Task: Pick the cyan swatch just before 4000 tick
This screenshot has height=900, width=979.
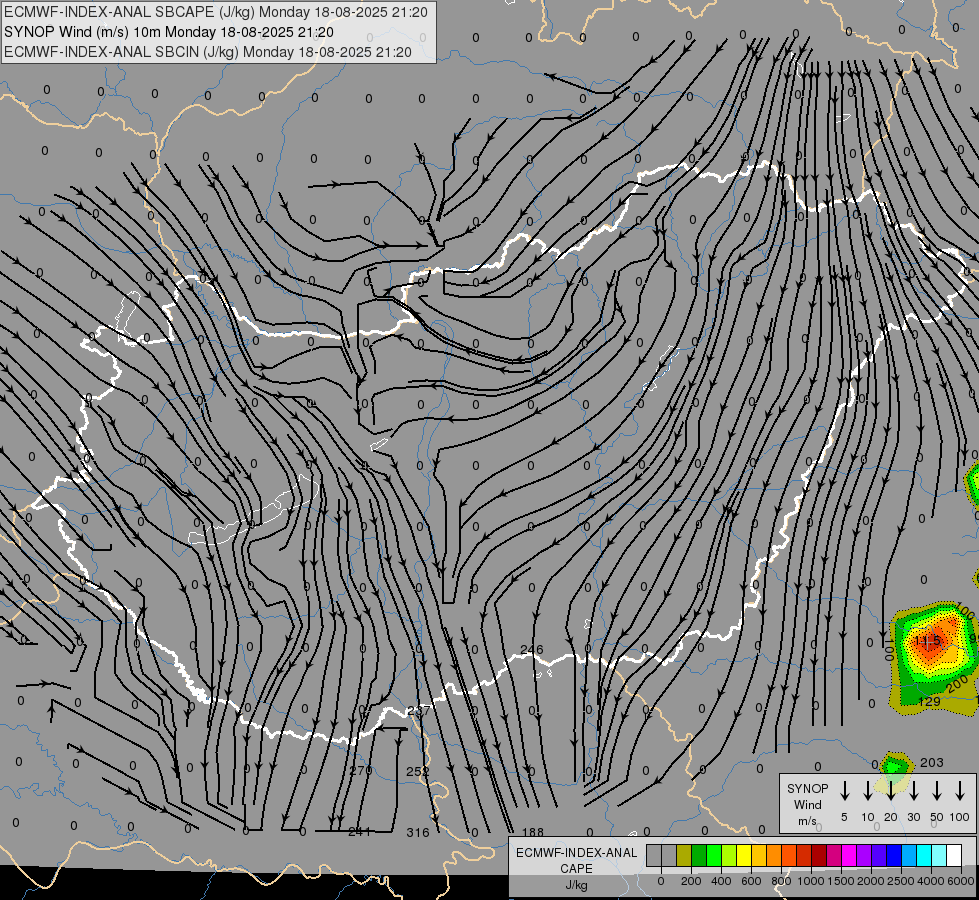Action: pyautogui.click(x=924, y=855)
